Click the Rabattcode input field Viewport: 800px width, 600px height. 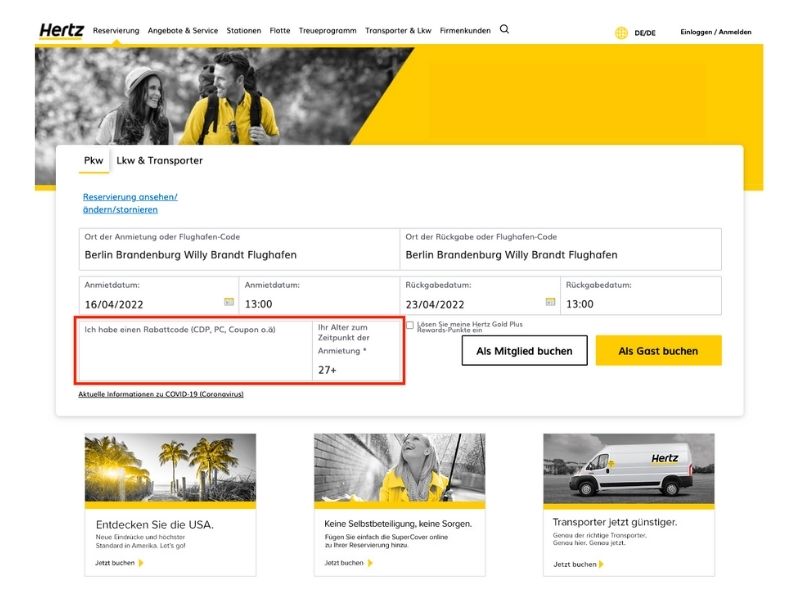click(x=195, y=350)
